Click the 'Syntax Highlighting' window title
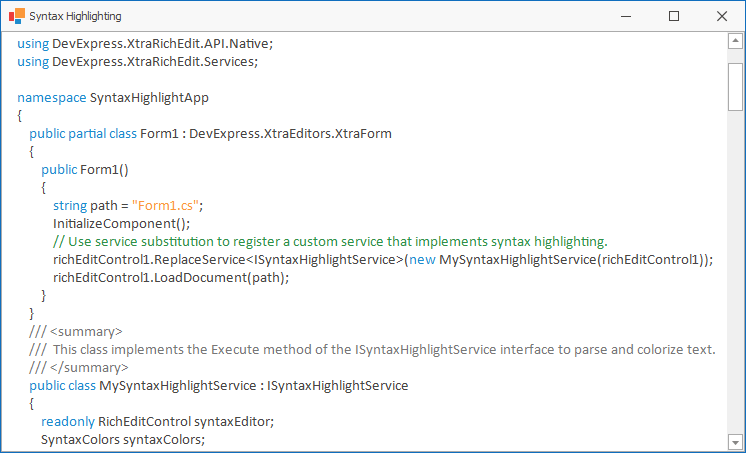The height and width of the screenshot is (454, 746). click(75, 16)
